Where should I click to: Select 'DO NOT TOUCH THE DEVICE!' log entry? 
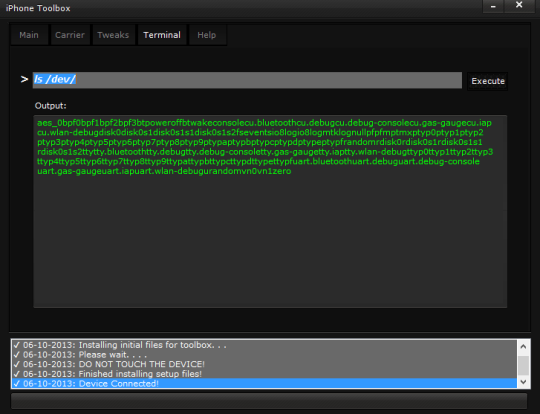[264, 364]
